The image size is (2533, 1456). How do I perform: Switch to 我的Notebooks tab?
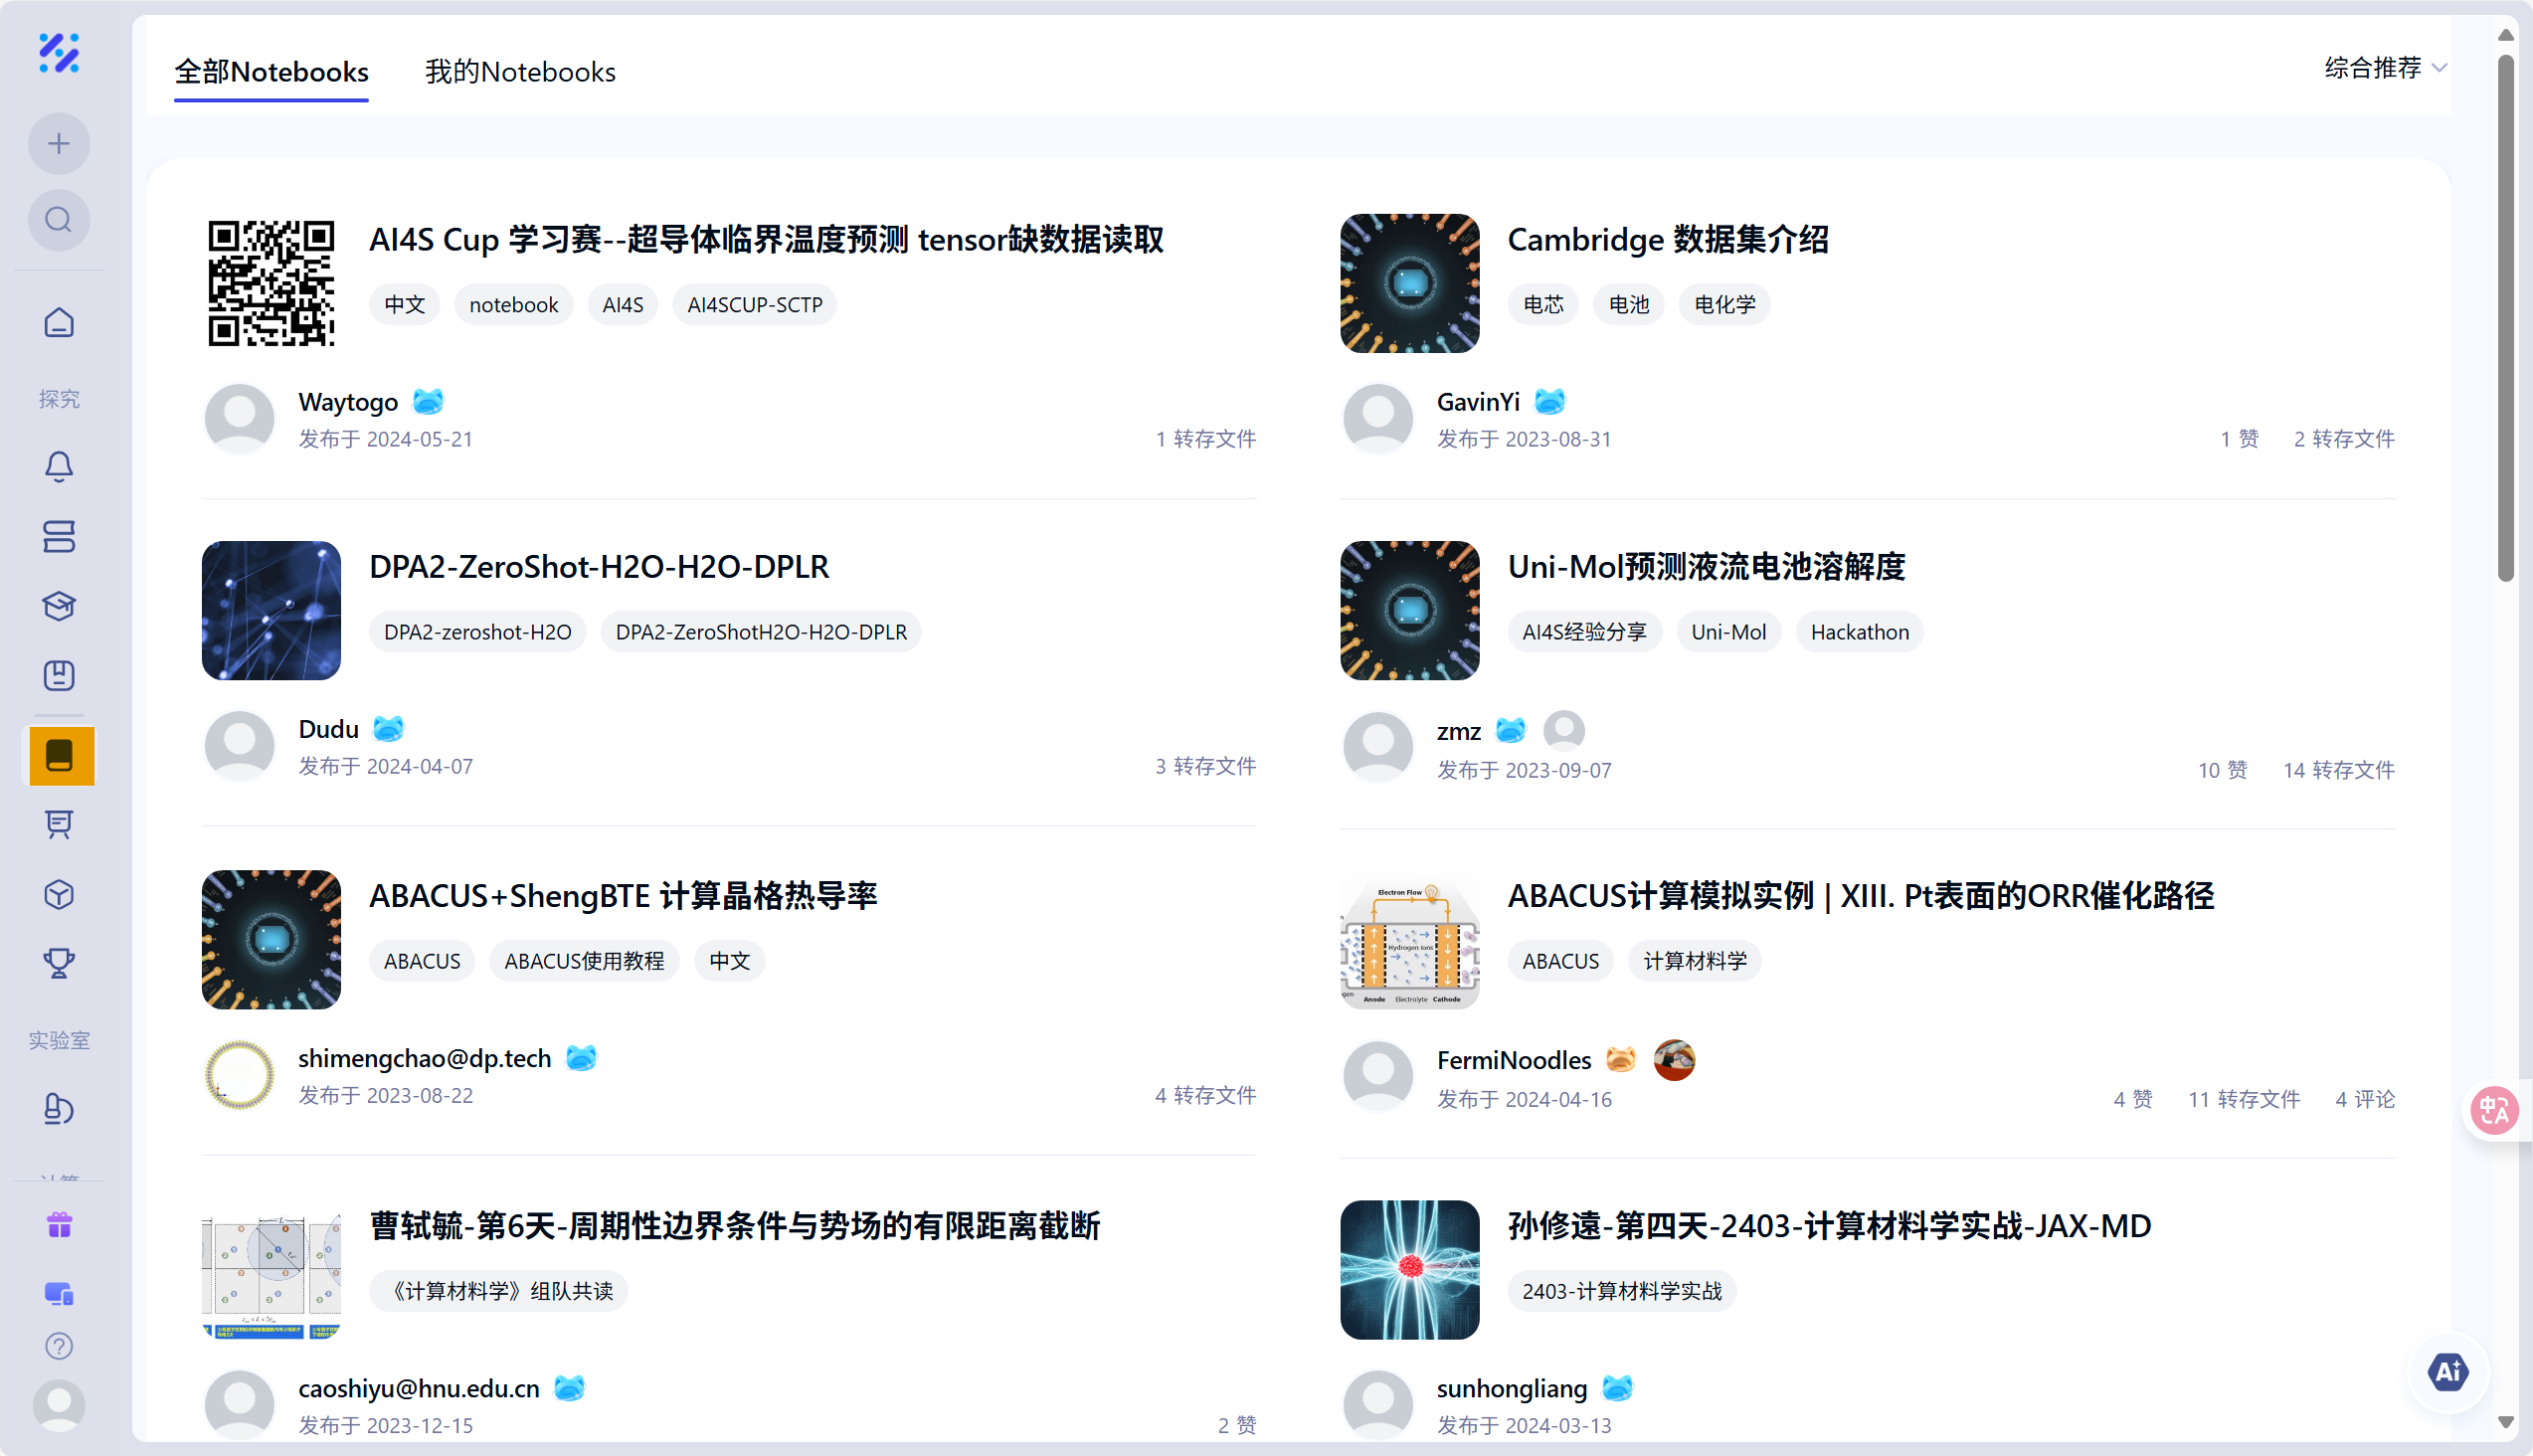[x=520, y=72]
